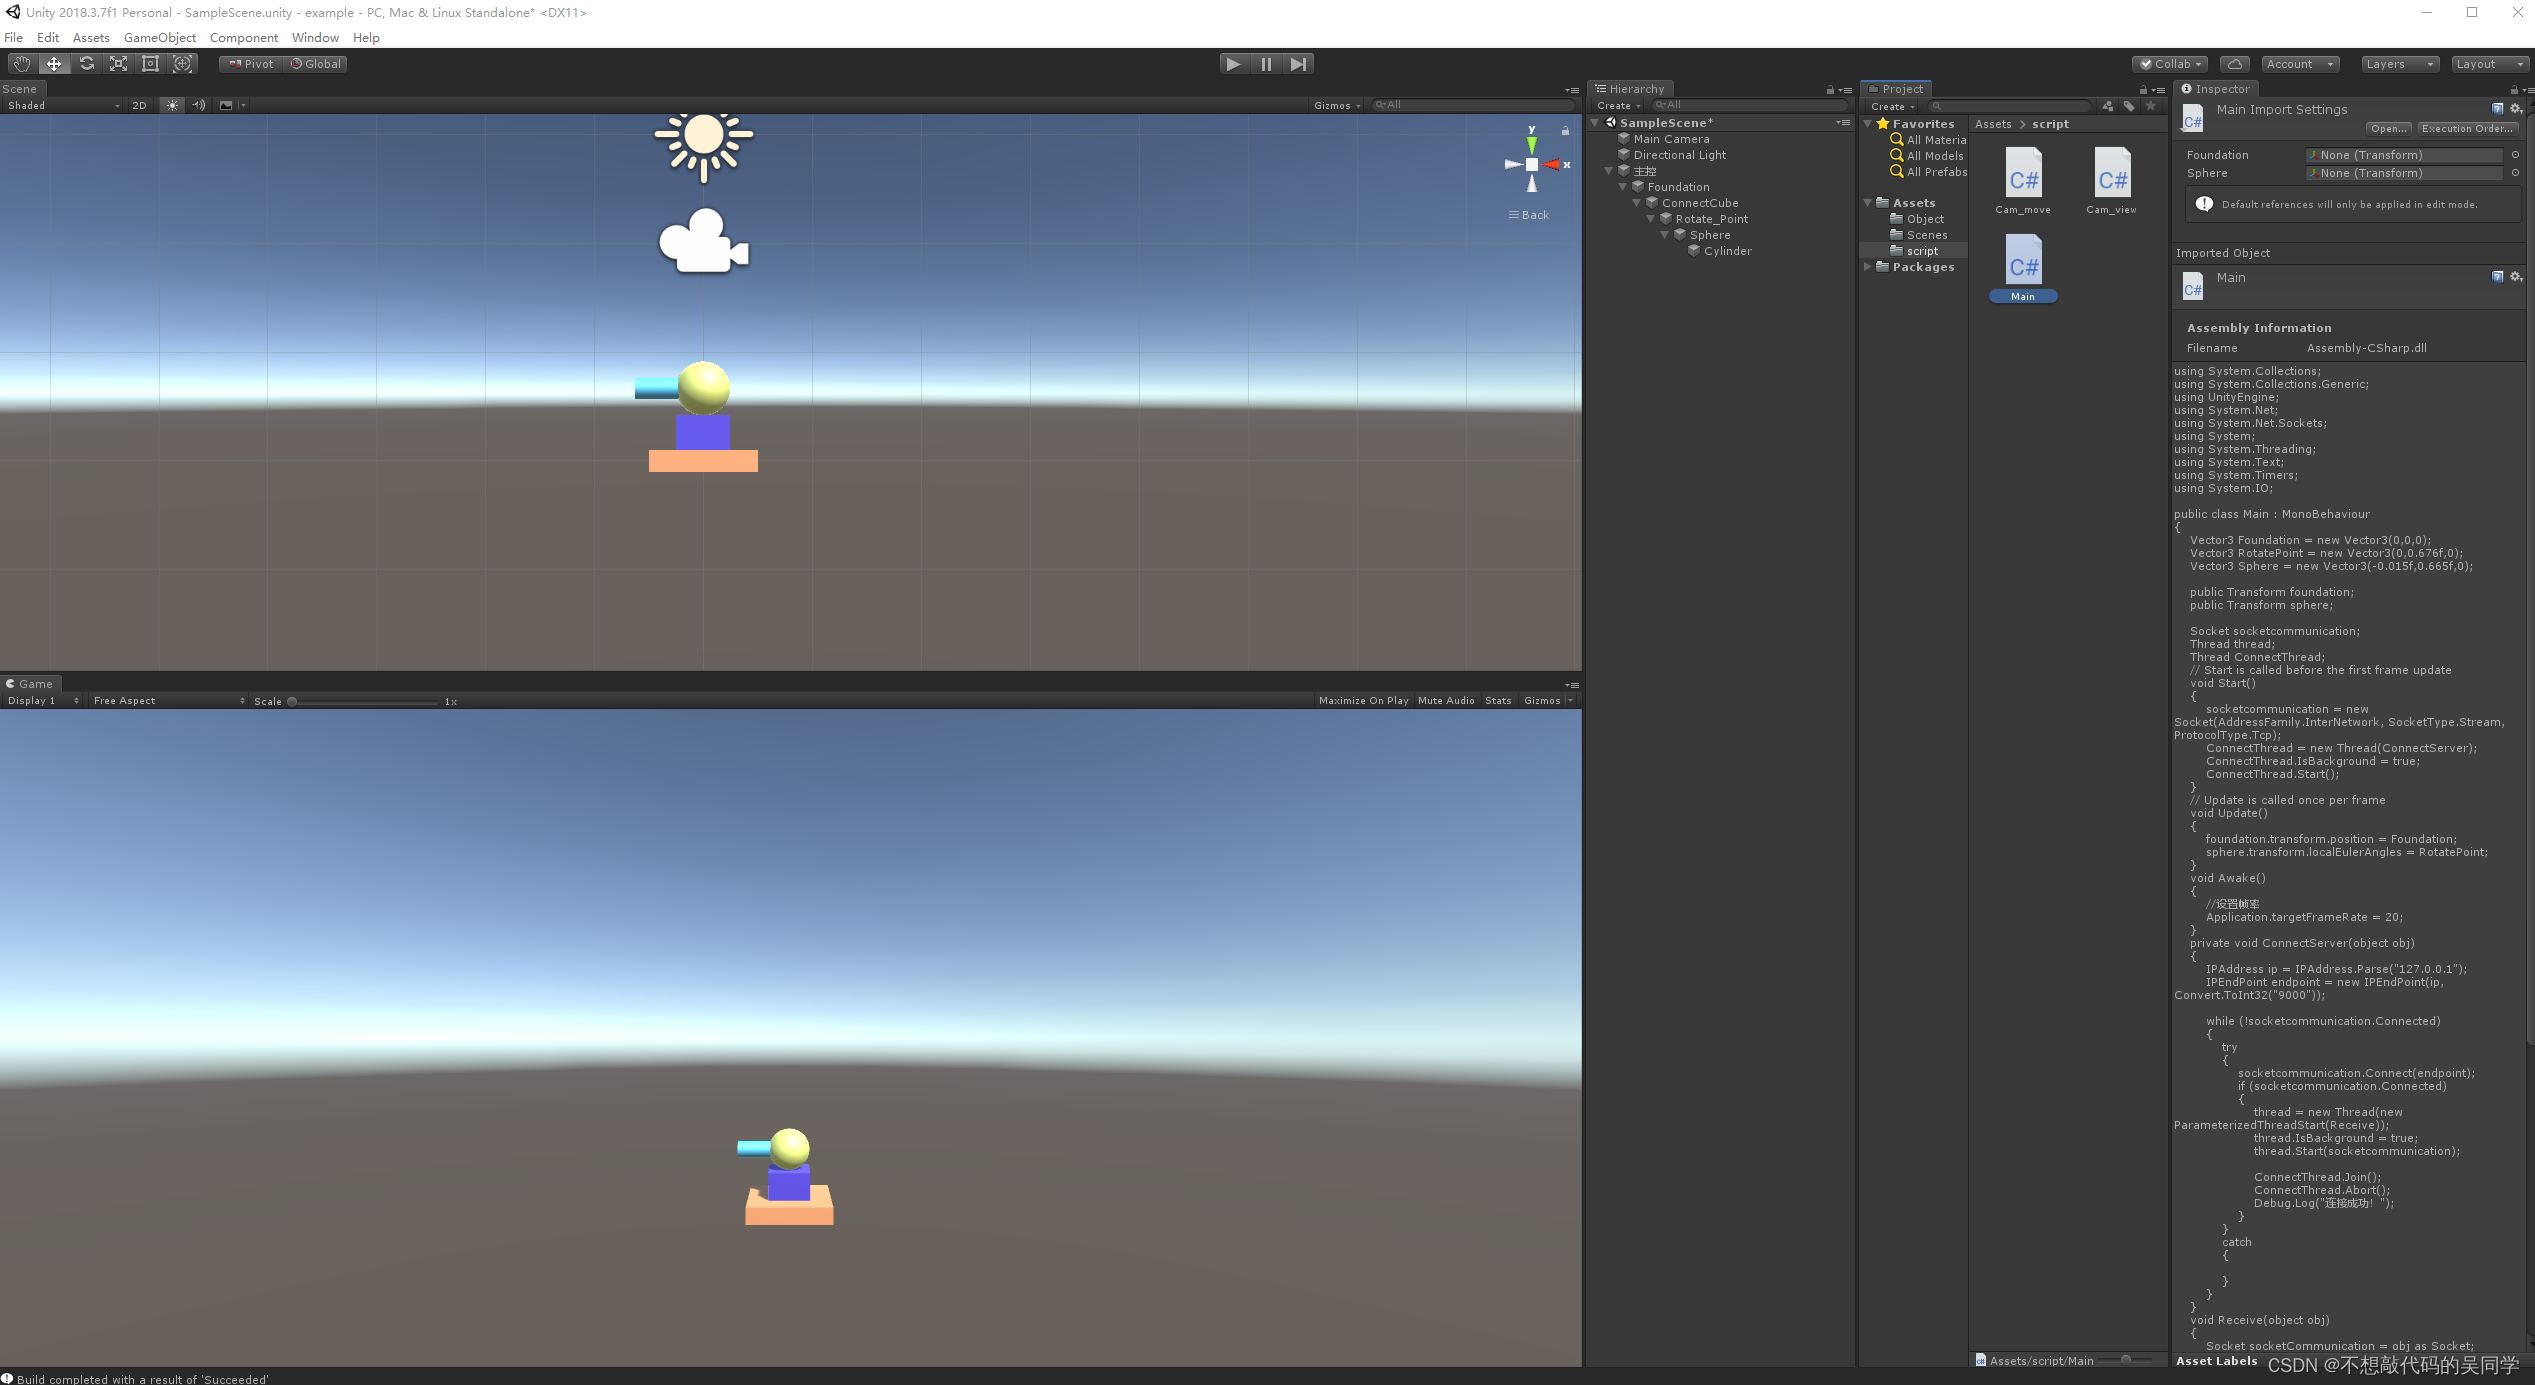The height and width of the screenshot is (1385, 2535).
Task: Click the Open button in Inspector
Action: 2388,128
